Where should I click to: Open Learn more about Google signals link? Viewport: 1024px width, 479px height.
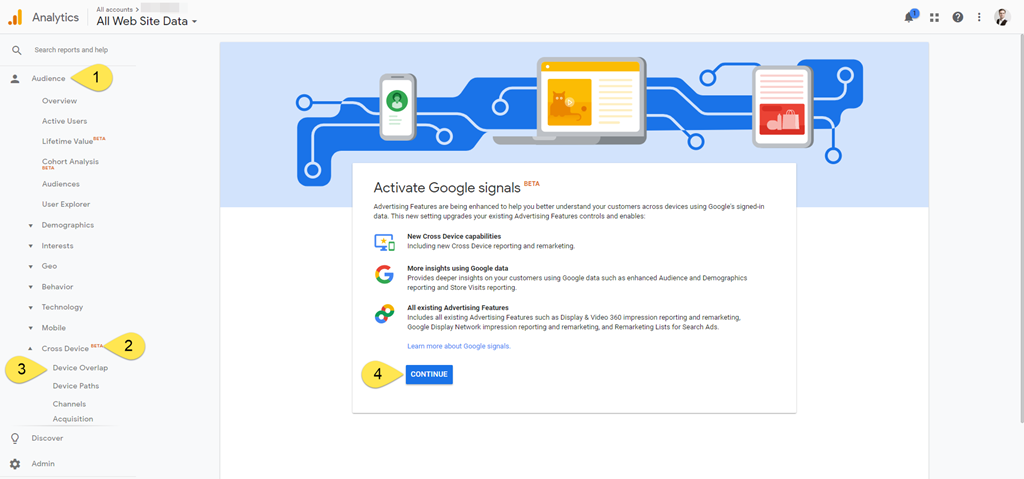click(x=459, y=346)
